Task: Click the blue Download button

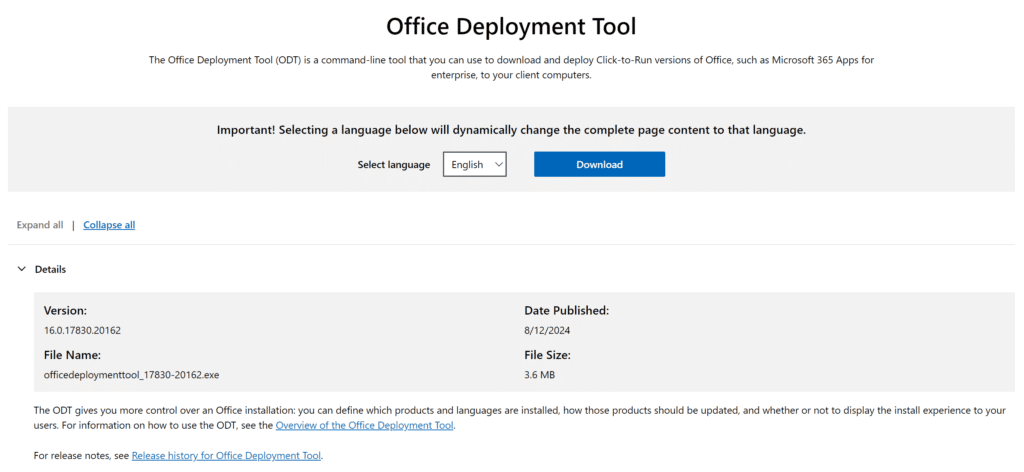Action: pos(599,165)
